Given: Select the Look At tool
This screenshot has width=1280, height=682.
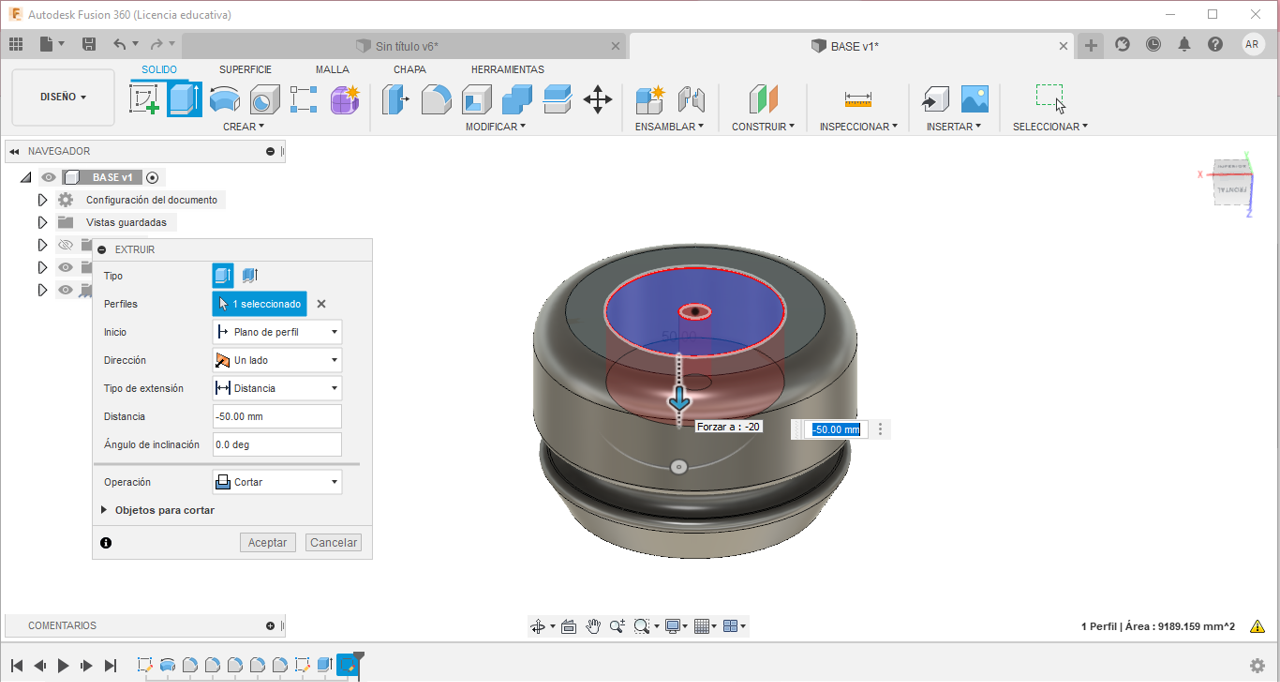Looking at the screenshot, I should click(568, 626).
